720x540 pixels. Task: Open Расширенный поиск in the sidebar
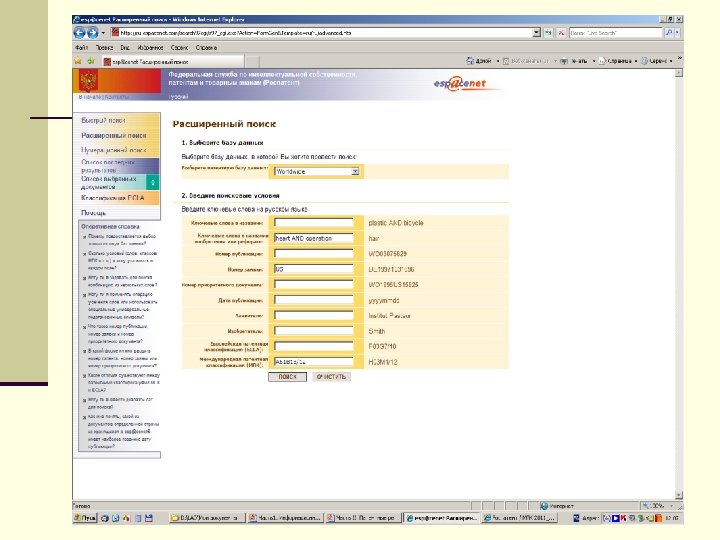coord(113,135)
